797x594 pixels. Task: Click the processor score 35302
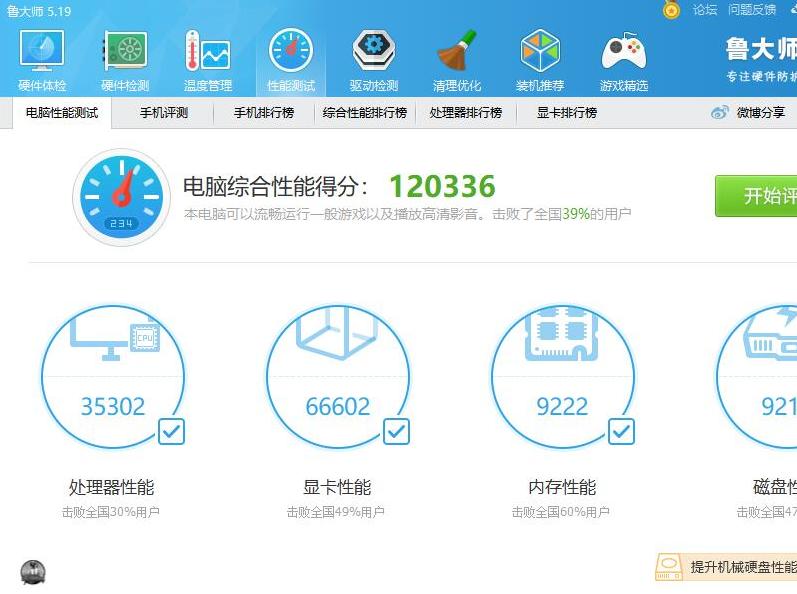pos(113,407)
